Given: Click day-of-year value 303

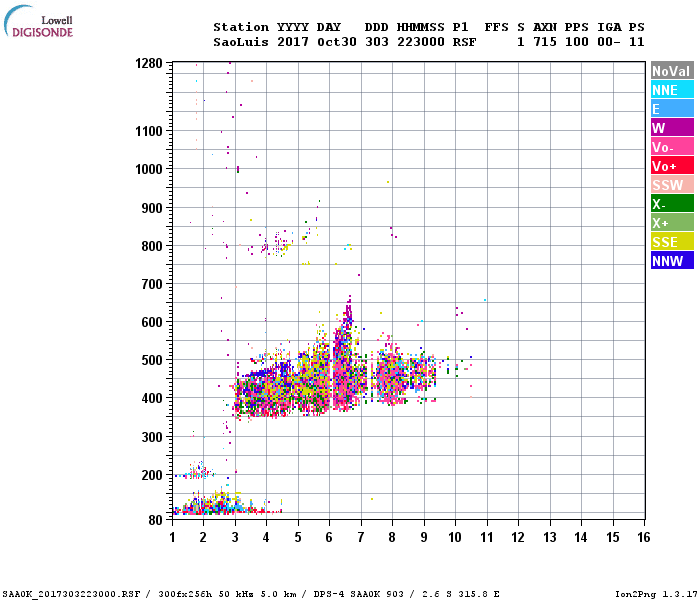Looking at the screenshot, I should tap(377, 42).
